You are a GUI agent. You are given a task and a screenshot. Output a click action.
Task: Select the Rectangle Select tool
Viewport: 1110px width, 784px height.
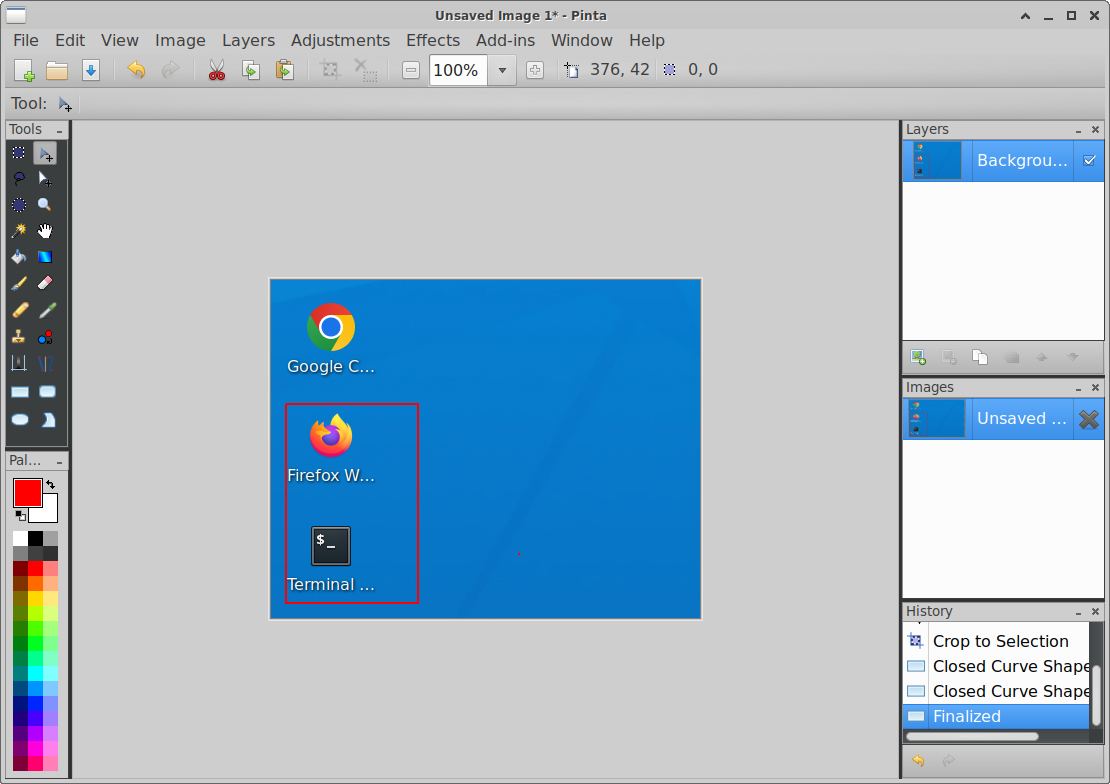point(19,153)
